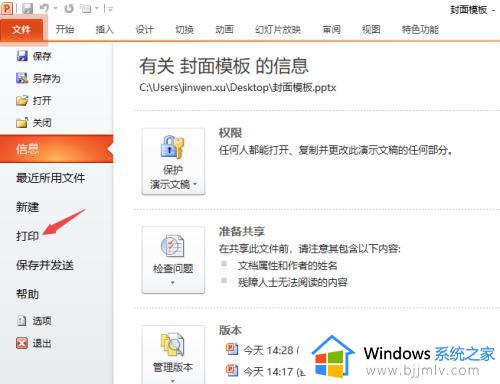Click the file path C:\Users\jinwen.xu\Desktop\封面模板.pptx
This screenshot has width=500, height=384.
click(x=238, y=88)
